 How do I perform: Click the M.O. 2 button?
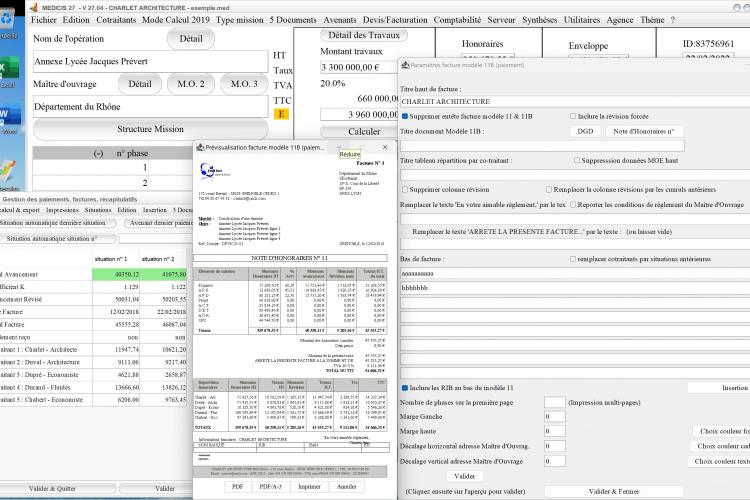(x=191, y=84)
